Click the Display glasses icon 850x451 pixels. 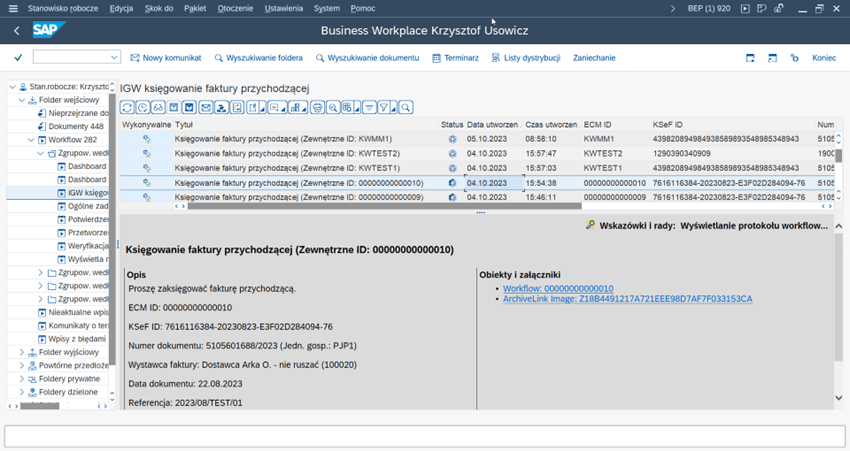[x=158, y=107]
